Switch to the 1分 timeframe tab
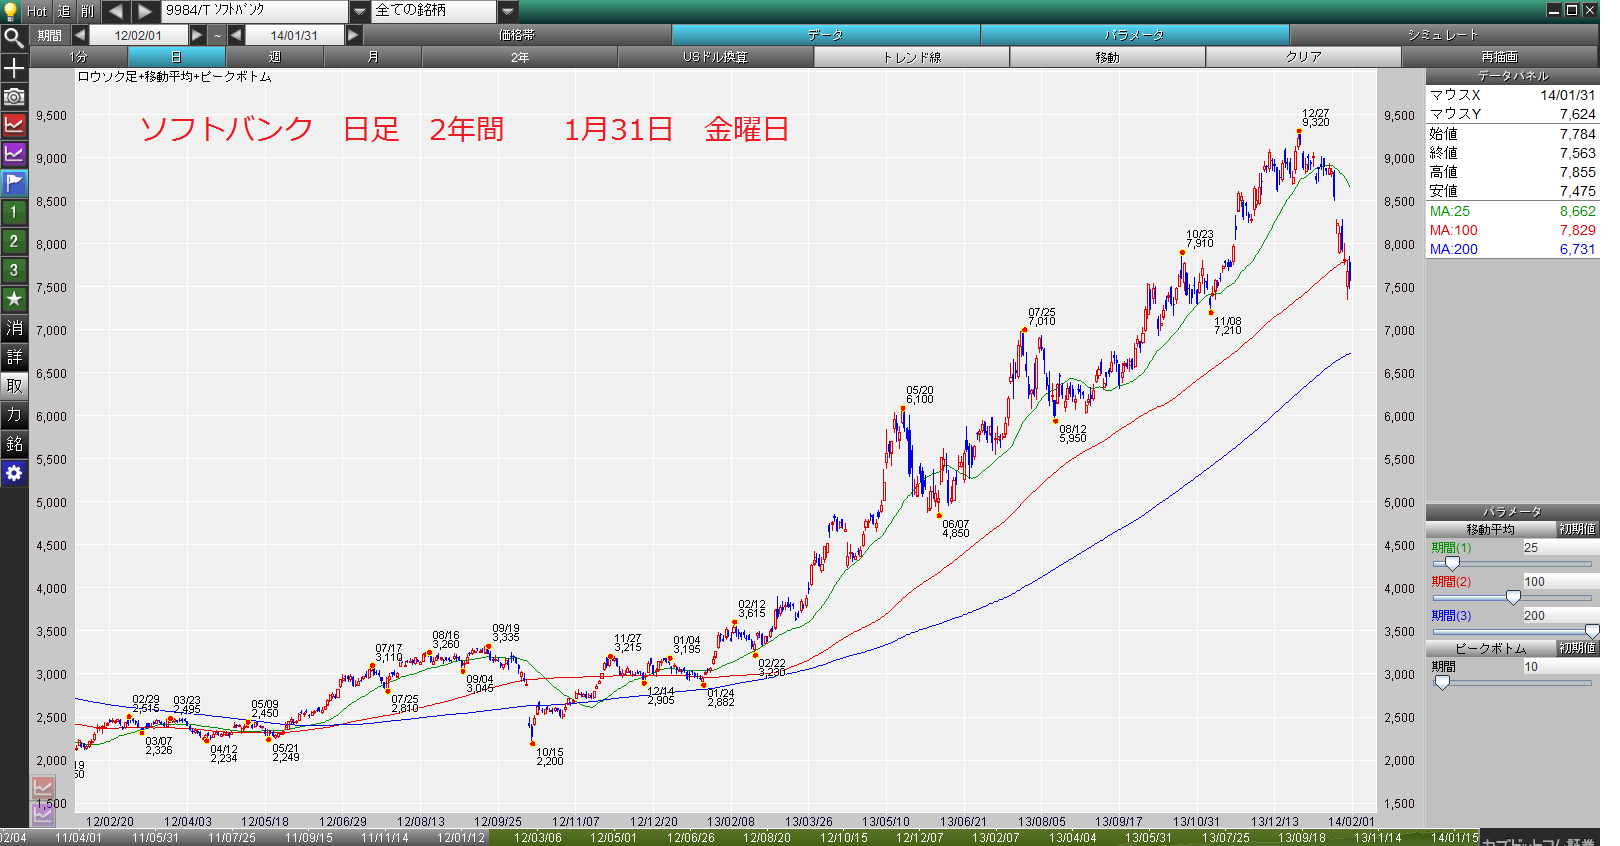 pyautogui.click(x=79, y=57)
